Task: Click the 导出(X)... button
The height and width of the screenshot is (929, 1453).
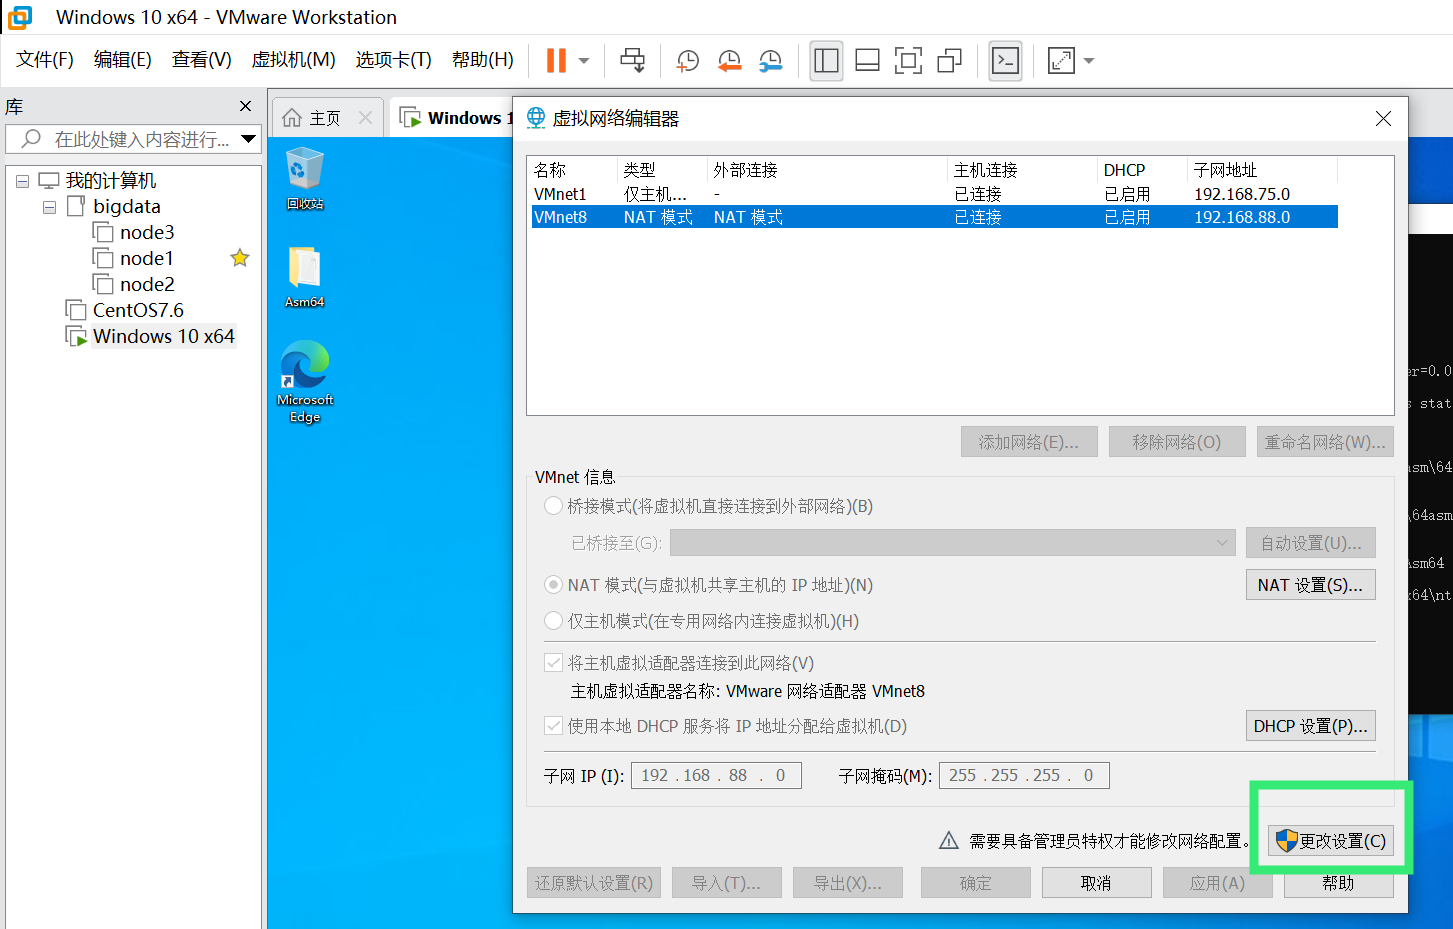Action: [x=848, y=883]
